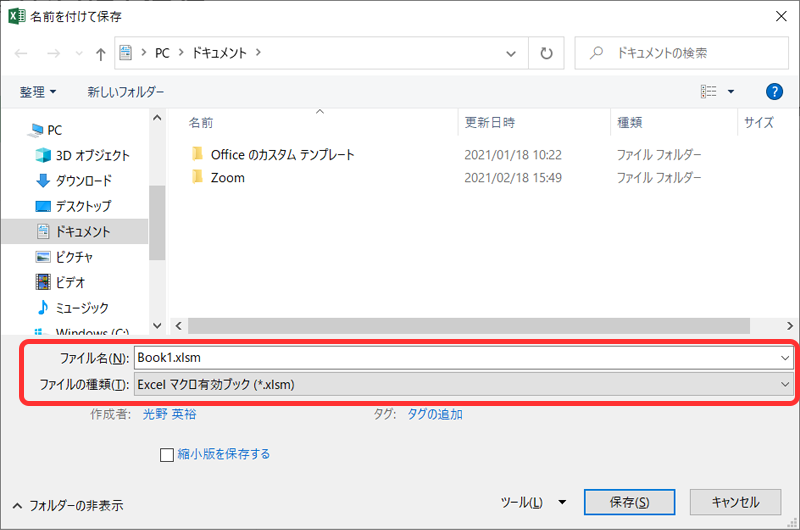Open the Zoom folder icon
Screen dimensions: 800x530
coord(197,178)
